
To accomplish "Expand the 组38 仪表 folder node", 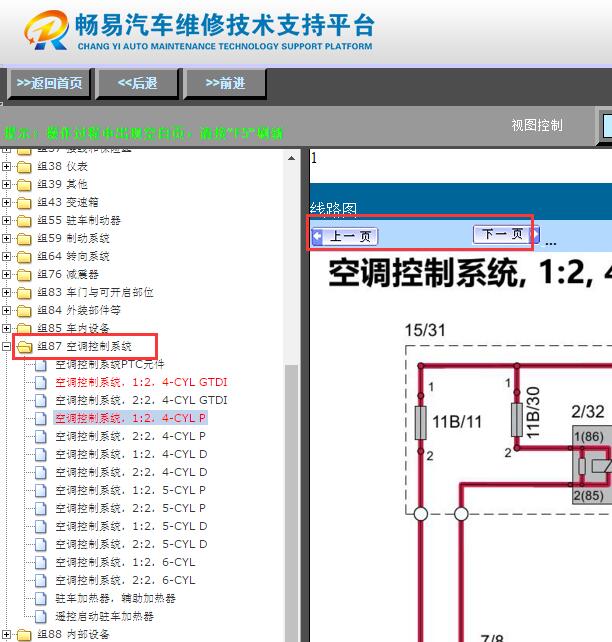I will [x=6, y=166].
